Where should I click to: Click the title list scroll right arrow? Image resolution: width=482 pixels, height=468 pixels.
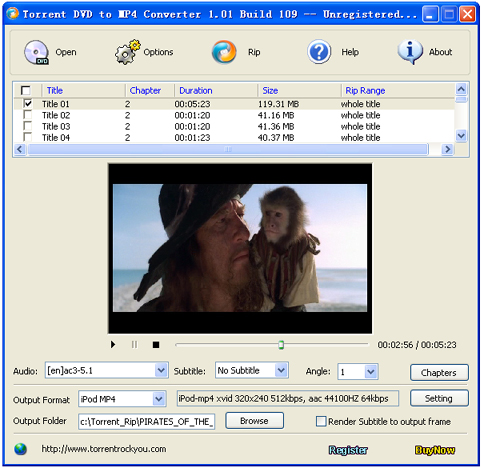(447, 149)
